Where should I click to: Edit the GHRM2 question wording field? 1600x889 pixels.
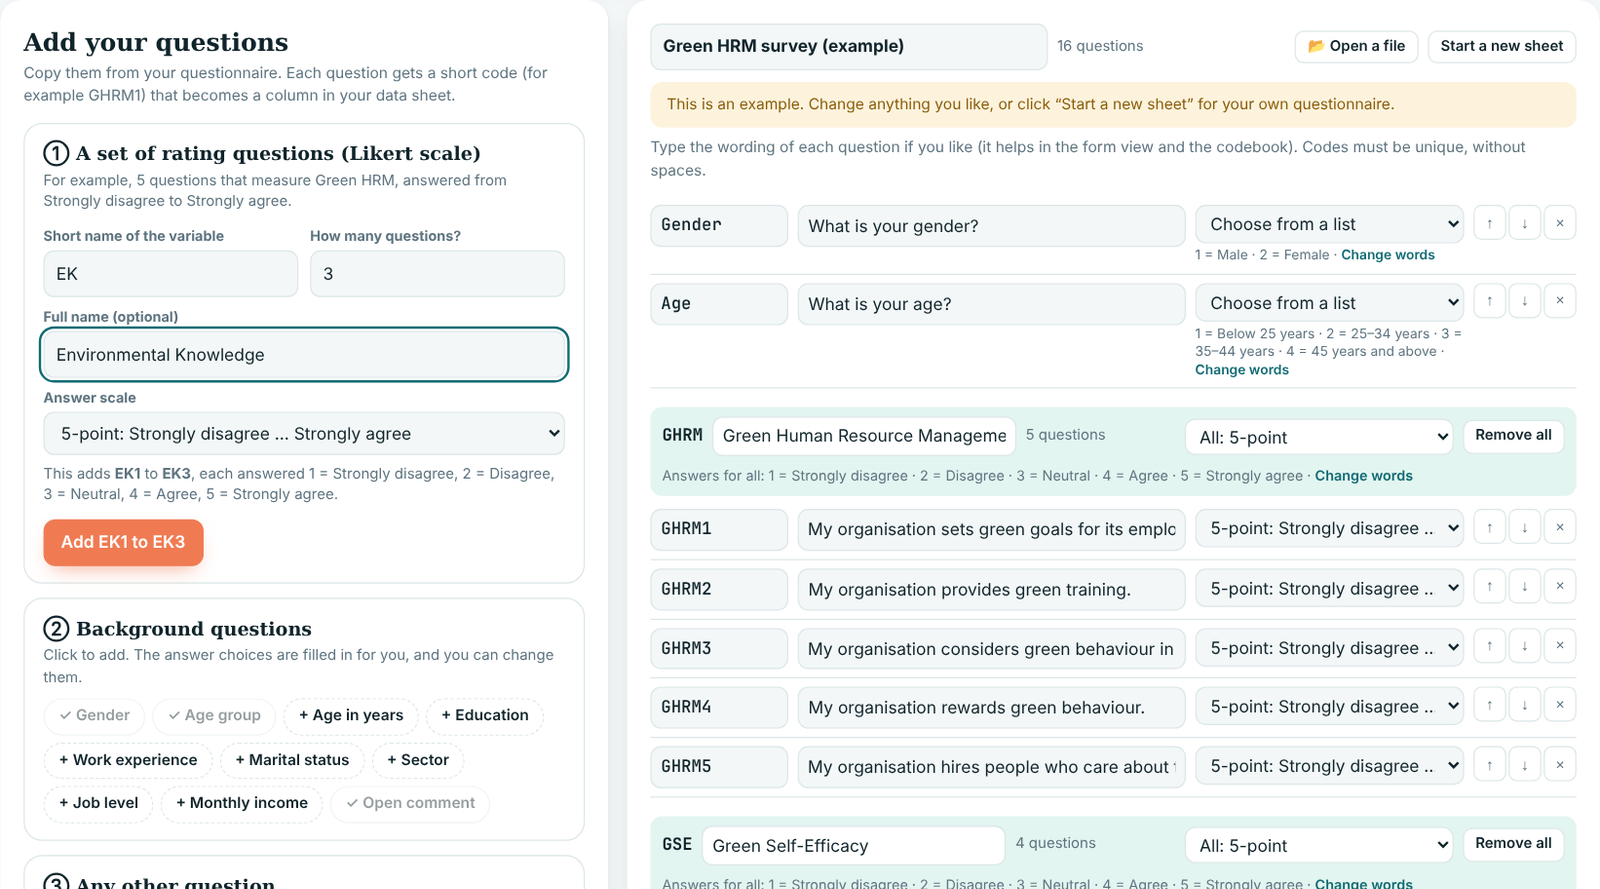coord(991,589)
